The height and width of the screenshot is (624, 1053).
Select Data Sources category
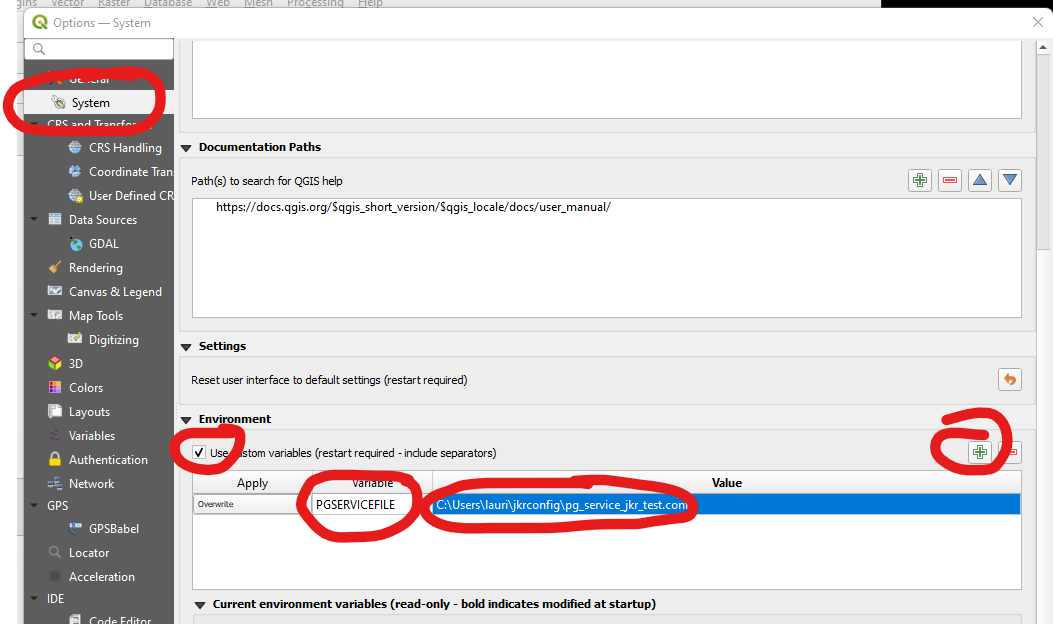(x=103, y=220)
